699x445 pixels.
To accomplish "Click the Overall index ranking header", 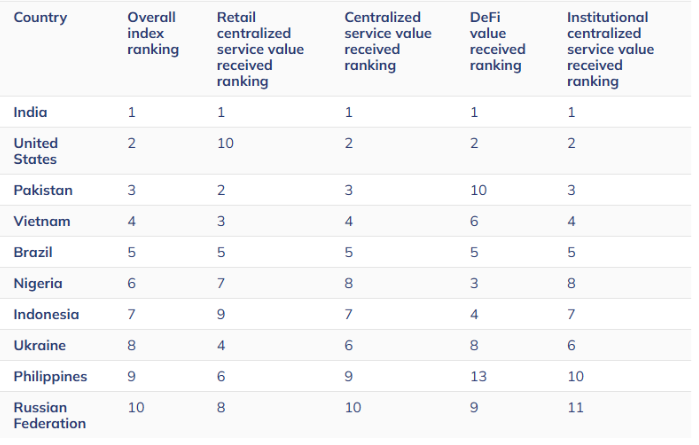I will (x=153, y=34).
